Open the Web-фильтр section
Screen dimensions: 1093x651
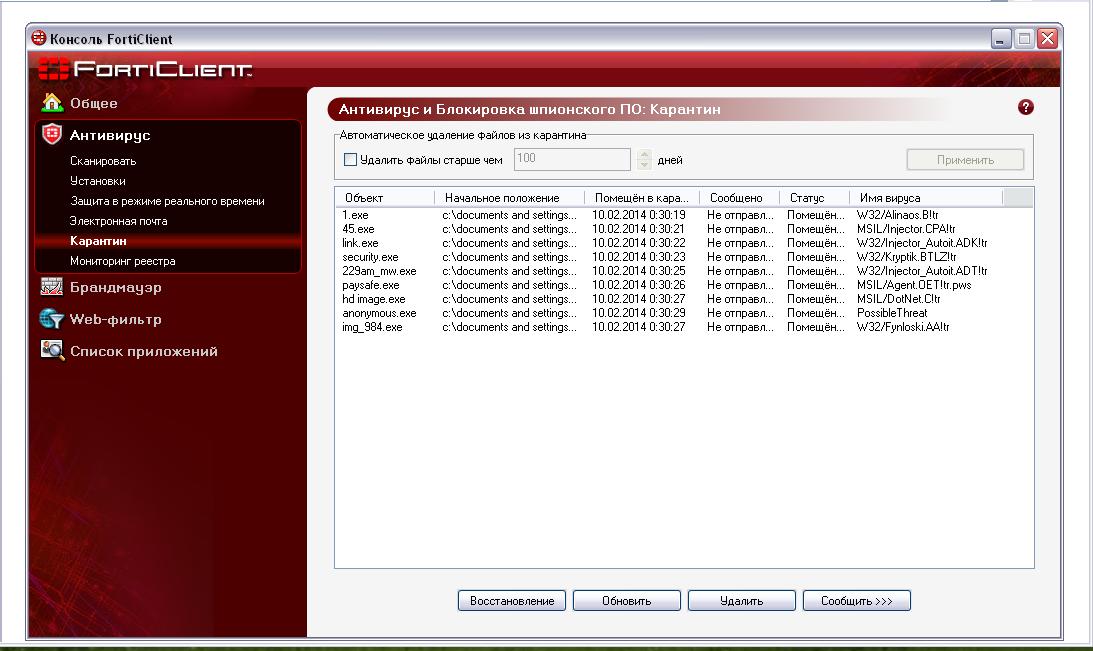coord(116,319)
